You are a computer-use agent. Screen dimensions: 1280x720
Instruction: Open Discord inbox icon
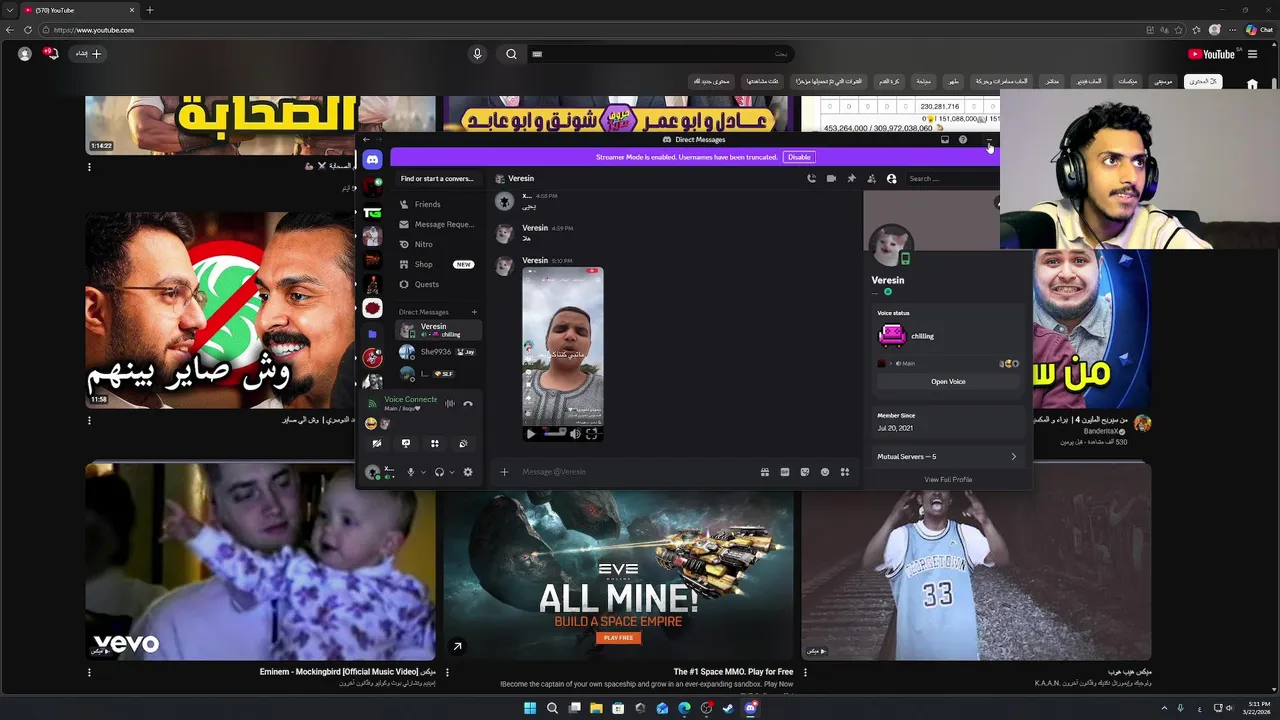[x=944, y=140]
